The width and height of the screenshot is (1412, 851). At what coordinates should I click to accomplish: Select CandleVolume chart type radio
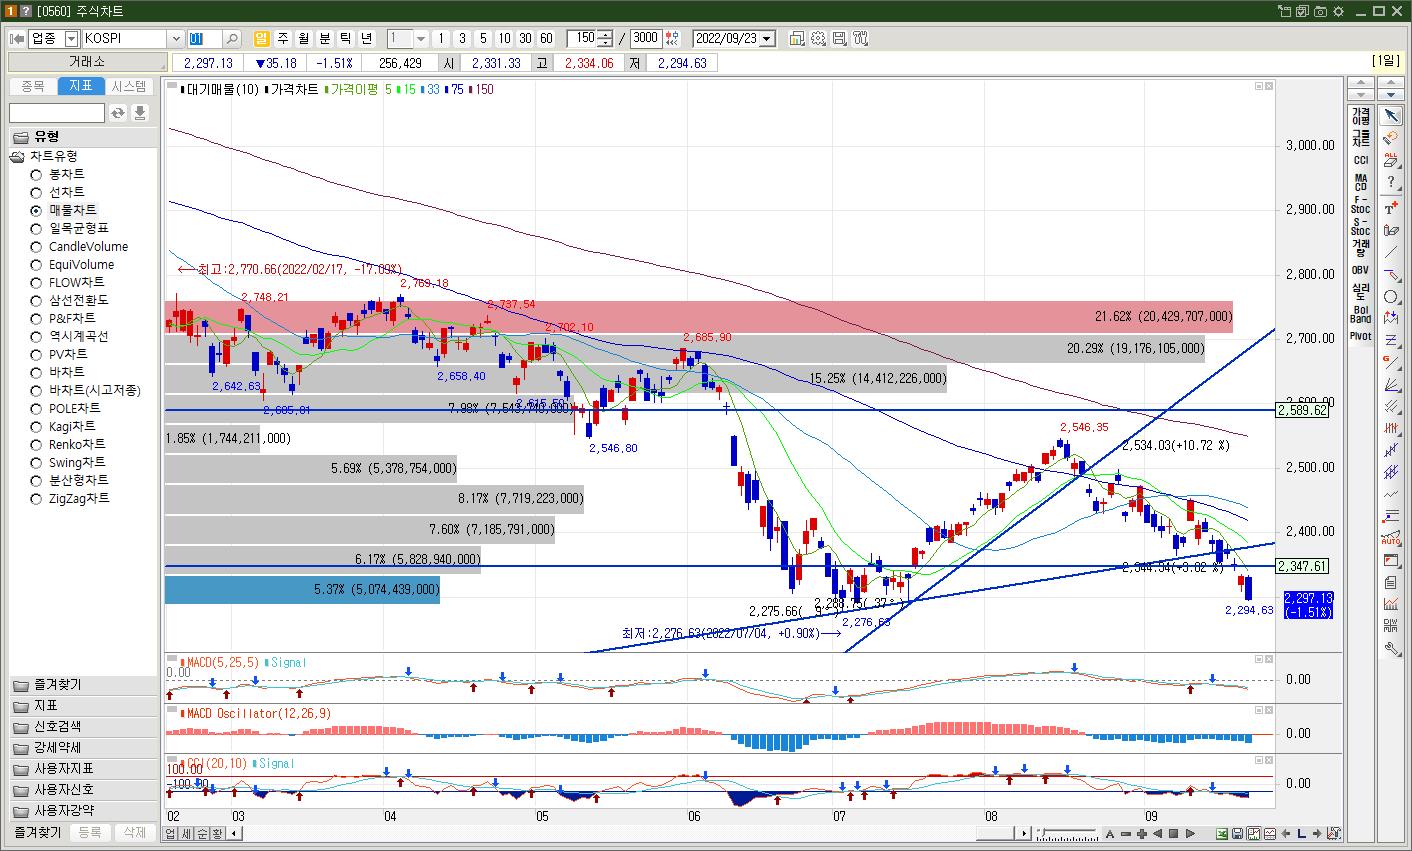(x=36, y=246)
